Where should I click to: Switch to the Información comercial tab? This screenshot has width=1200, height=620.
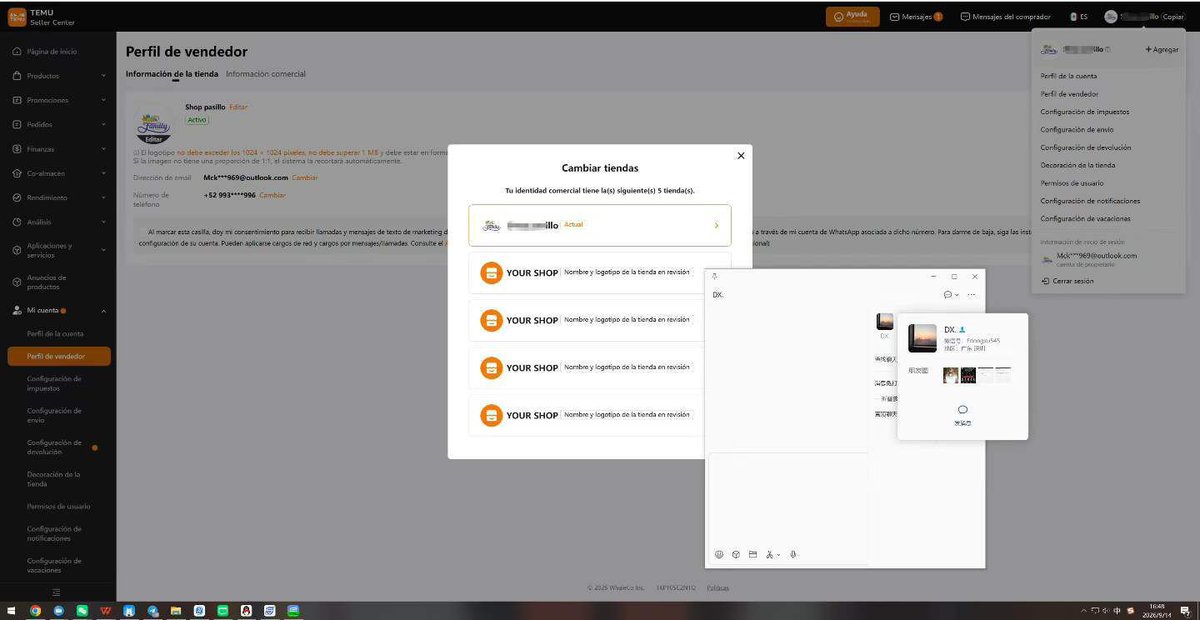266,74
